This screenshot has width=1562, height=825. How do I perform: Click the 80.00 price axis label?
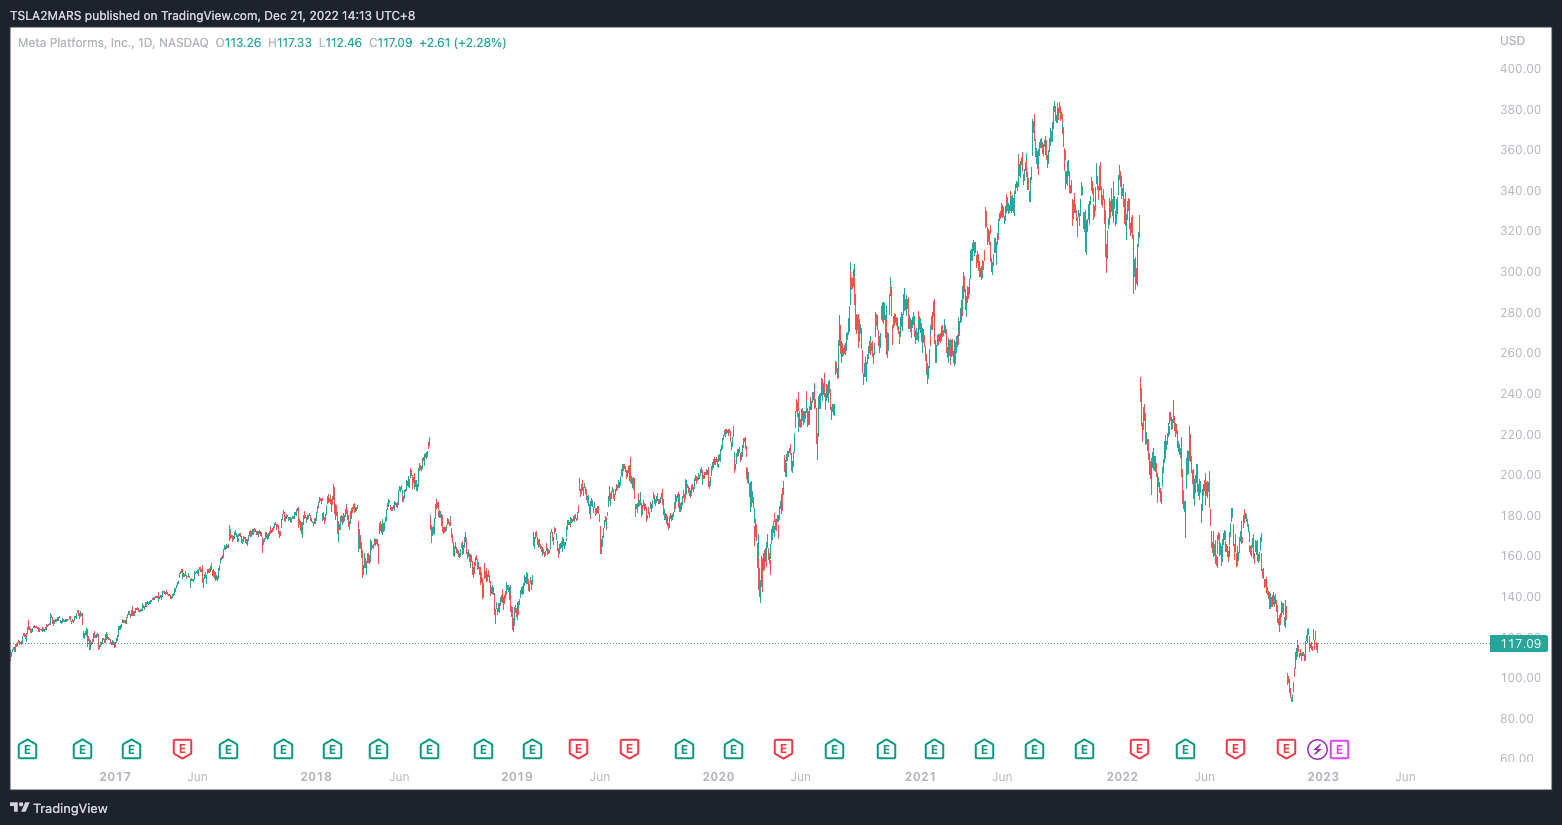tap(1517, 719)
